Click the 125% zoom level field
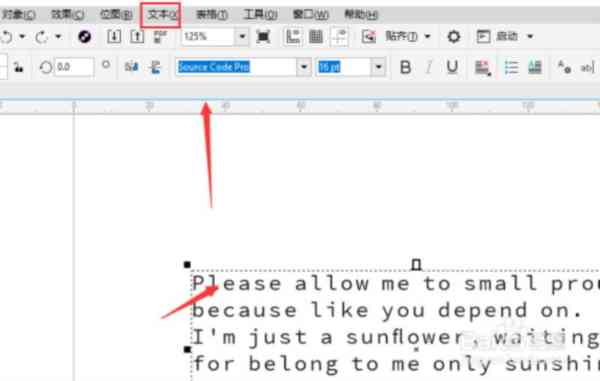This screenshot has width=600, height=381. pos(208,37)
